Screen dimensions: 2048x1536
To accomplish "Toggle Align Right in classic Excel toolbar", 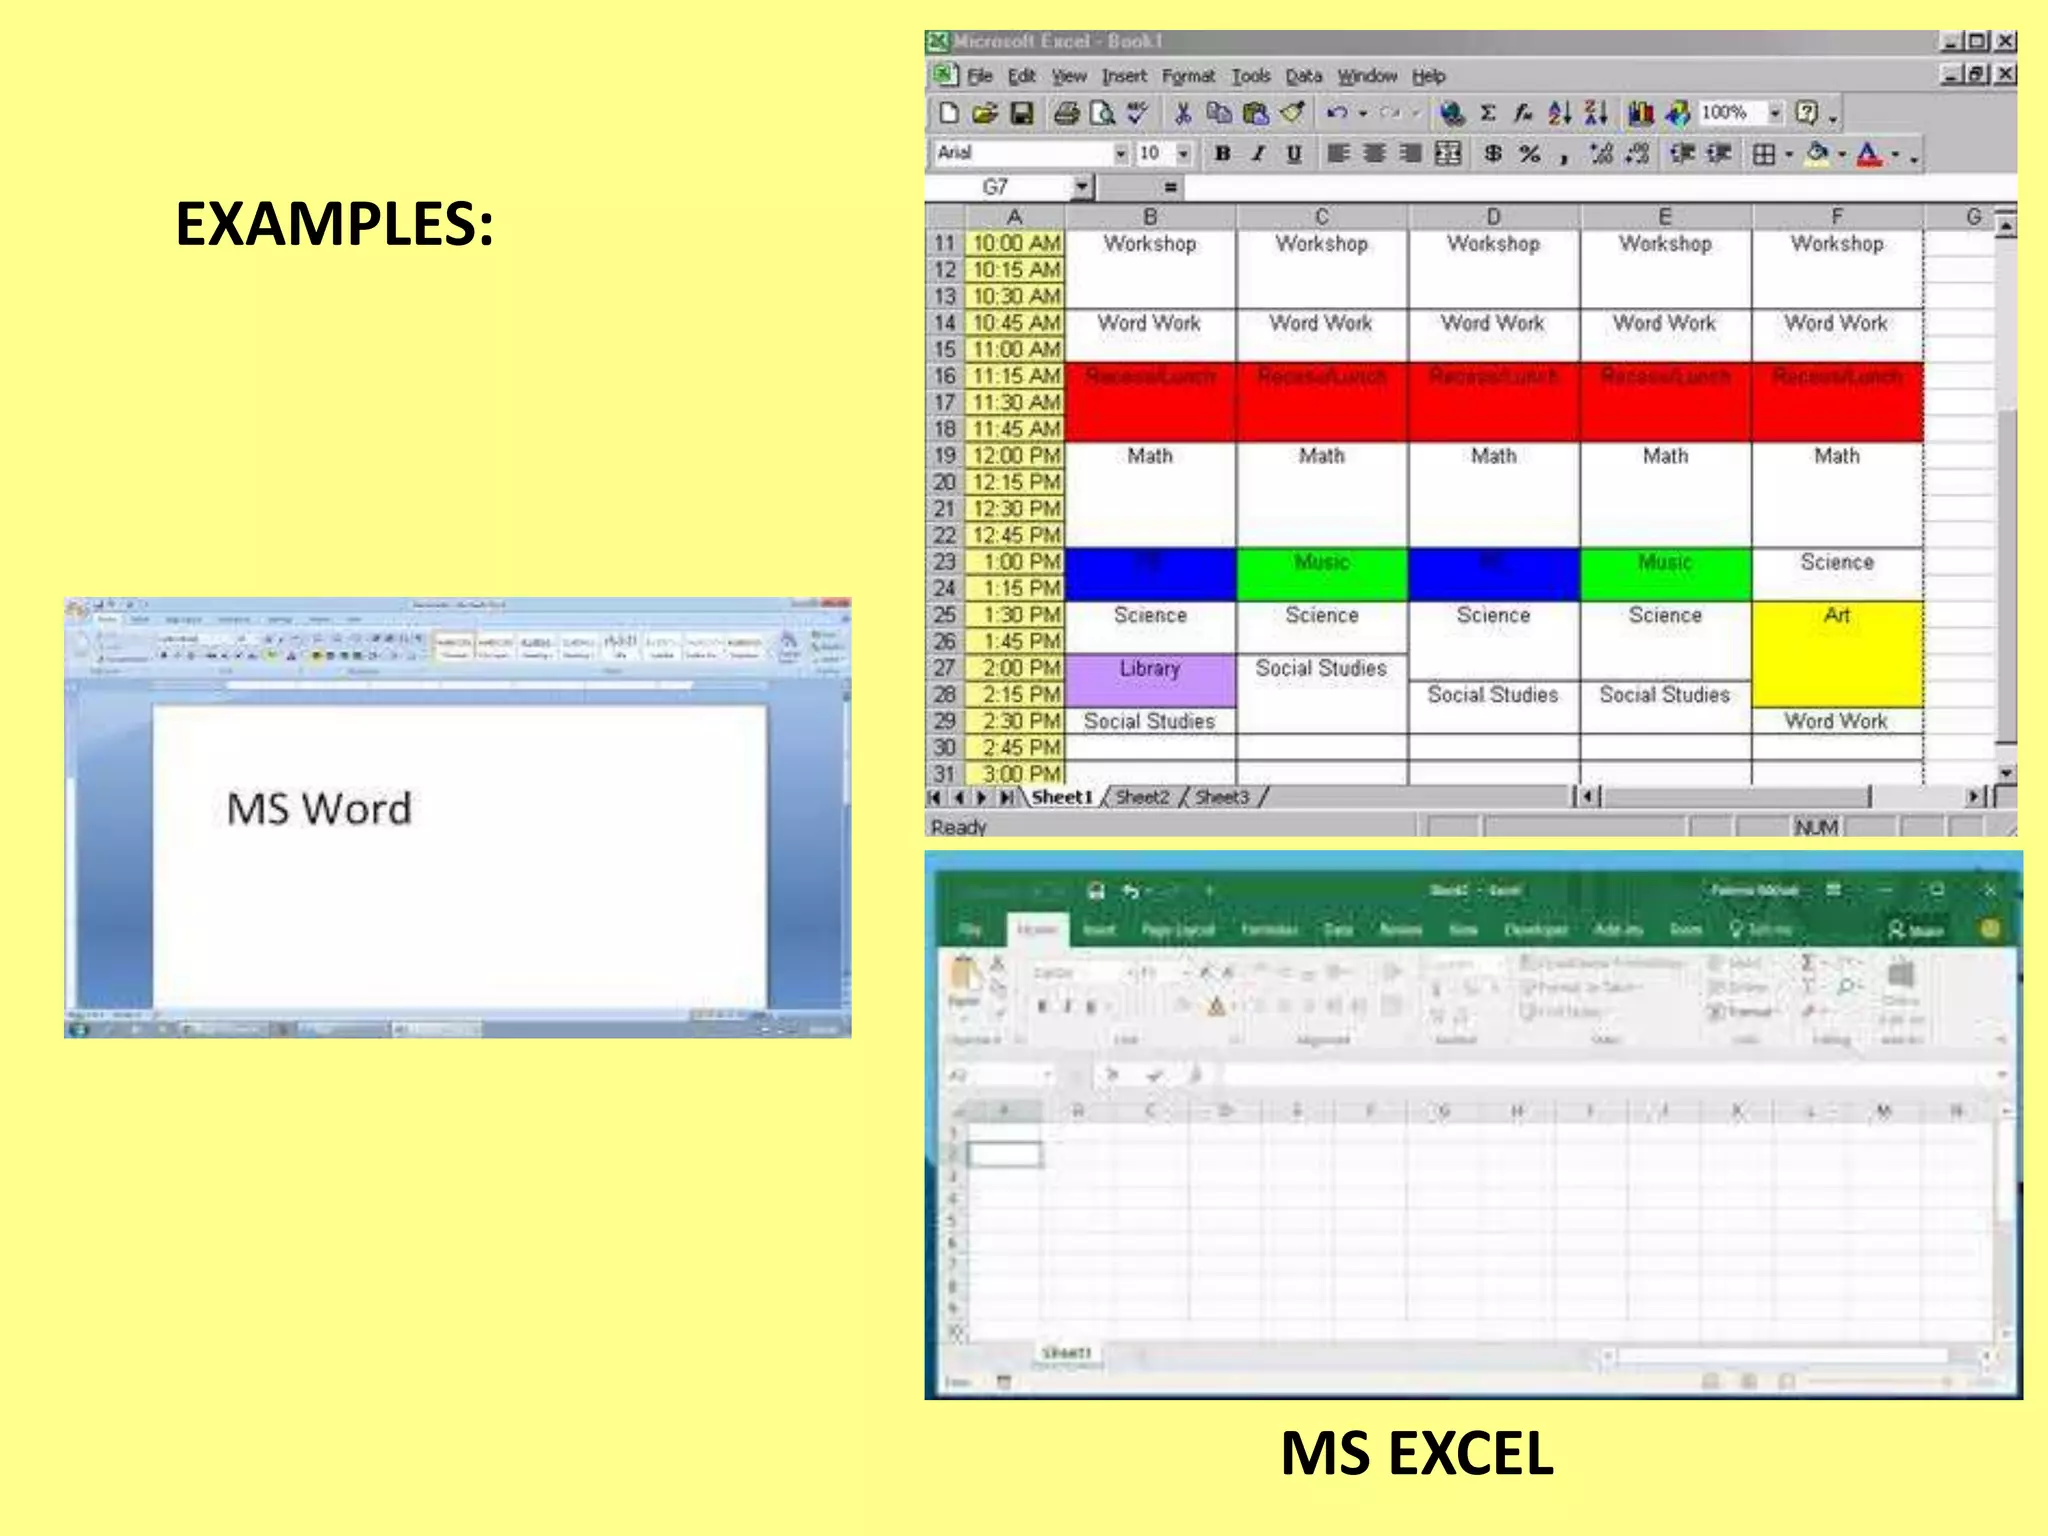I will pyautogui.click(x=1410, y=153).
